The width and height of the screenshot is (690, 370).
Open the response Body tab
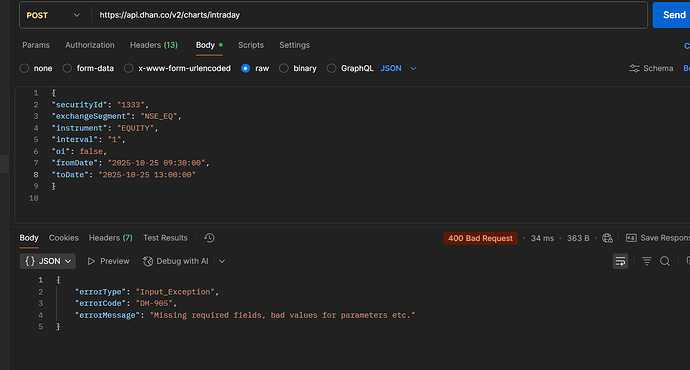coord(29,238)
